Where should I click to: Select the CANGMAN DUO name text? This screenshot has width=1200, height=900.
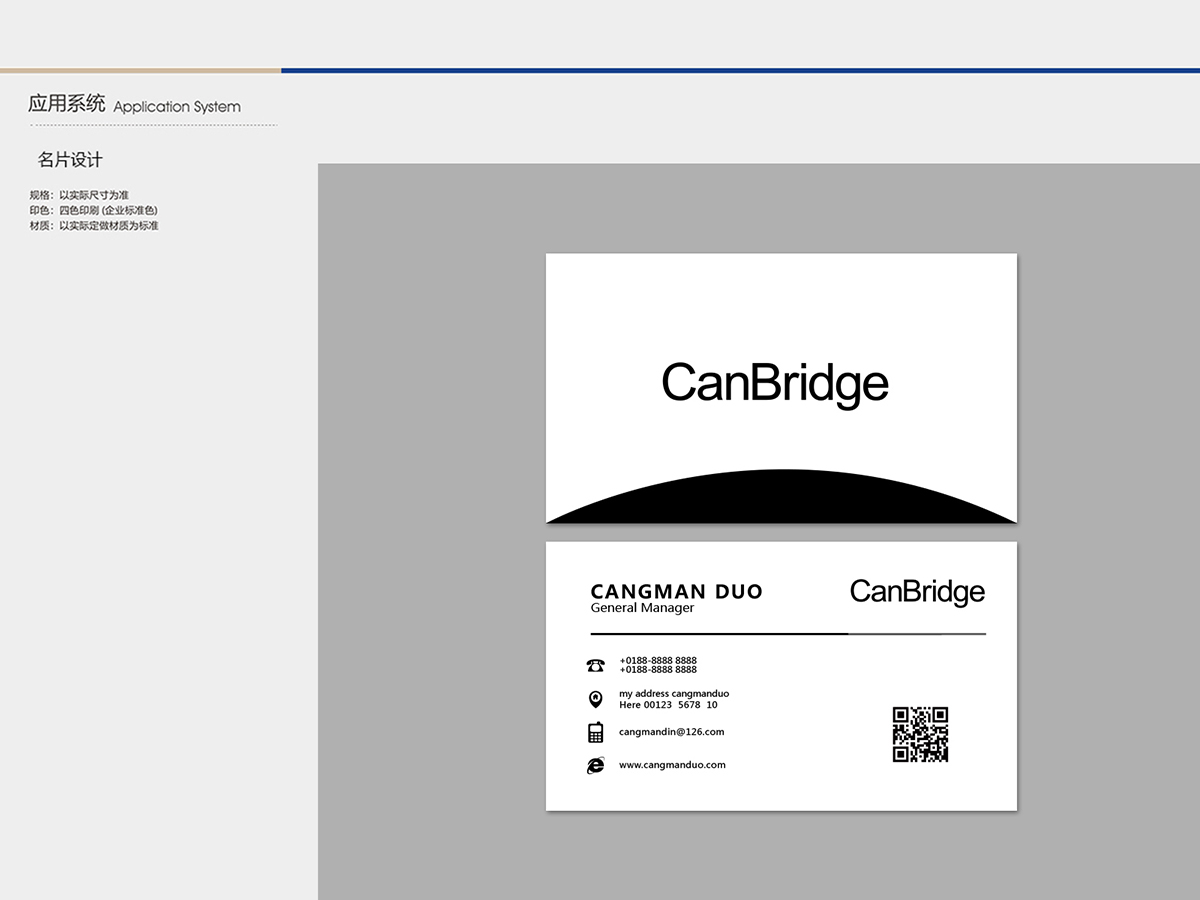click(x=677, y=591)
